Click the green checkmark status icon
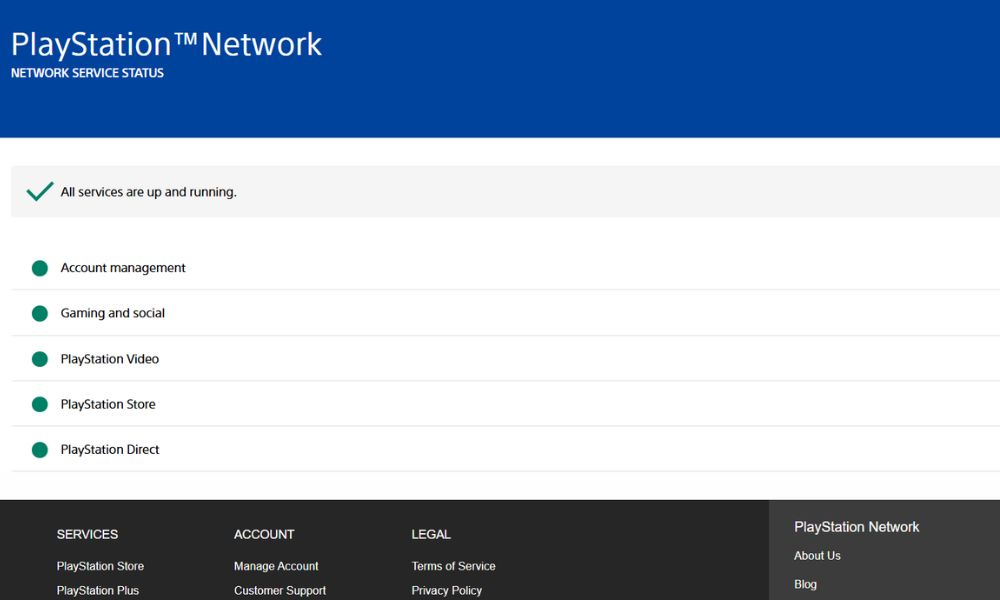 click(x=39, y=190)
